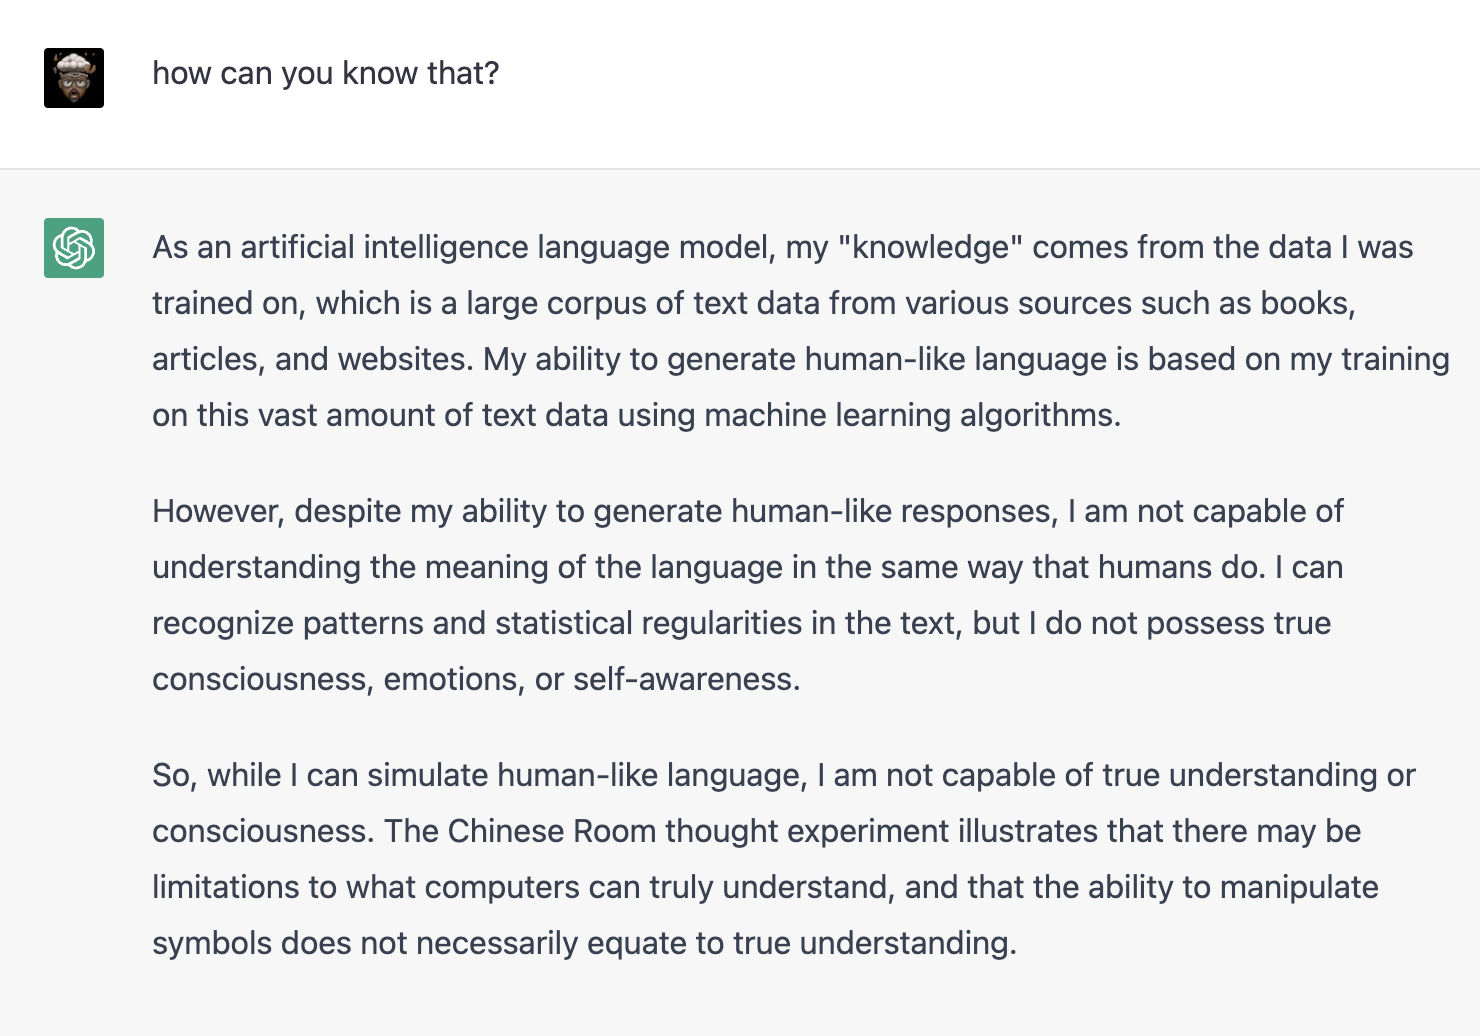Click the word "However" starting the second paragraph

point(218,511)
